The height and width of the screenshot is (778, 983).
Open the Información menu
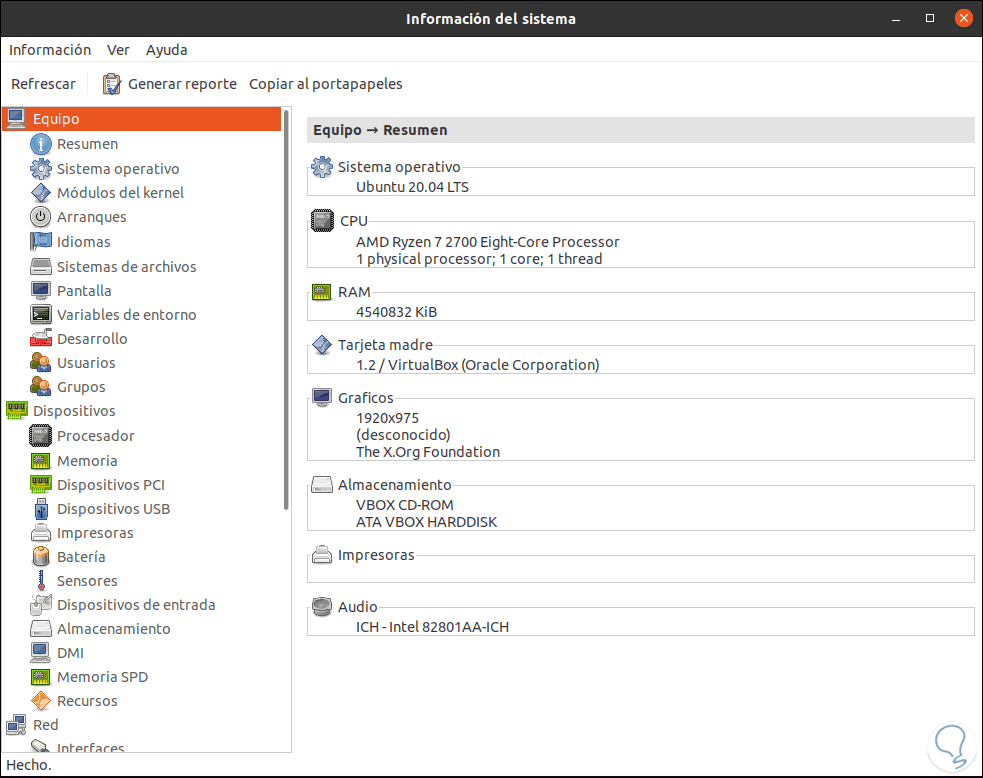(50, 50)
